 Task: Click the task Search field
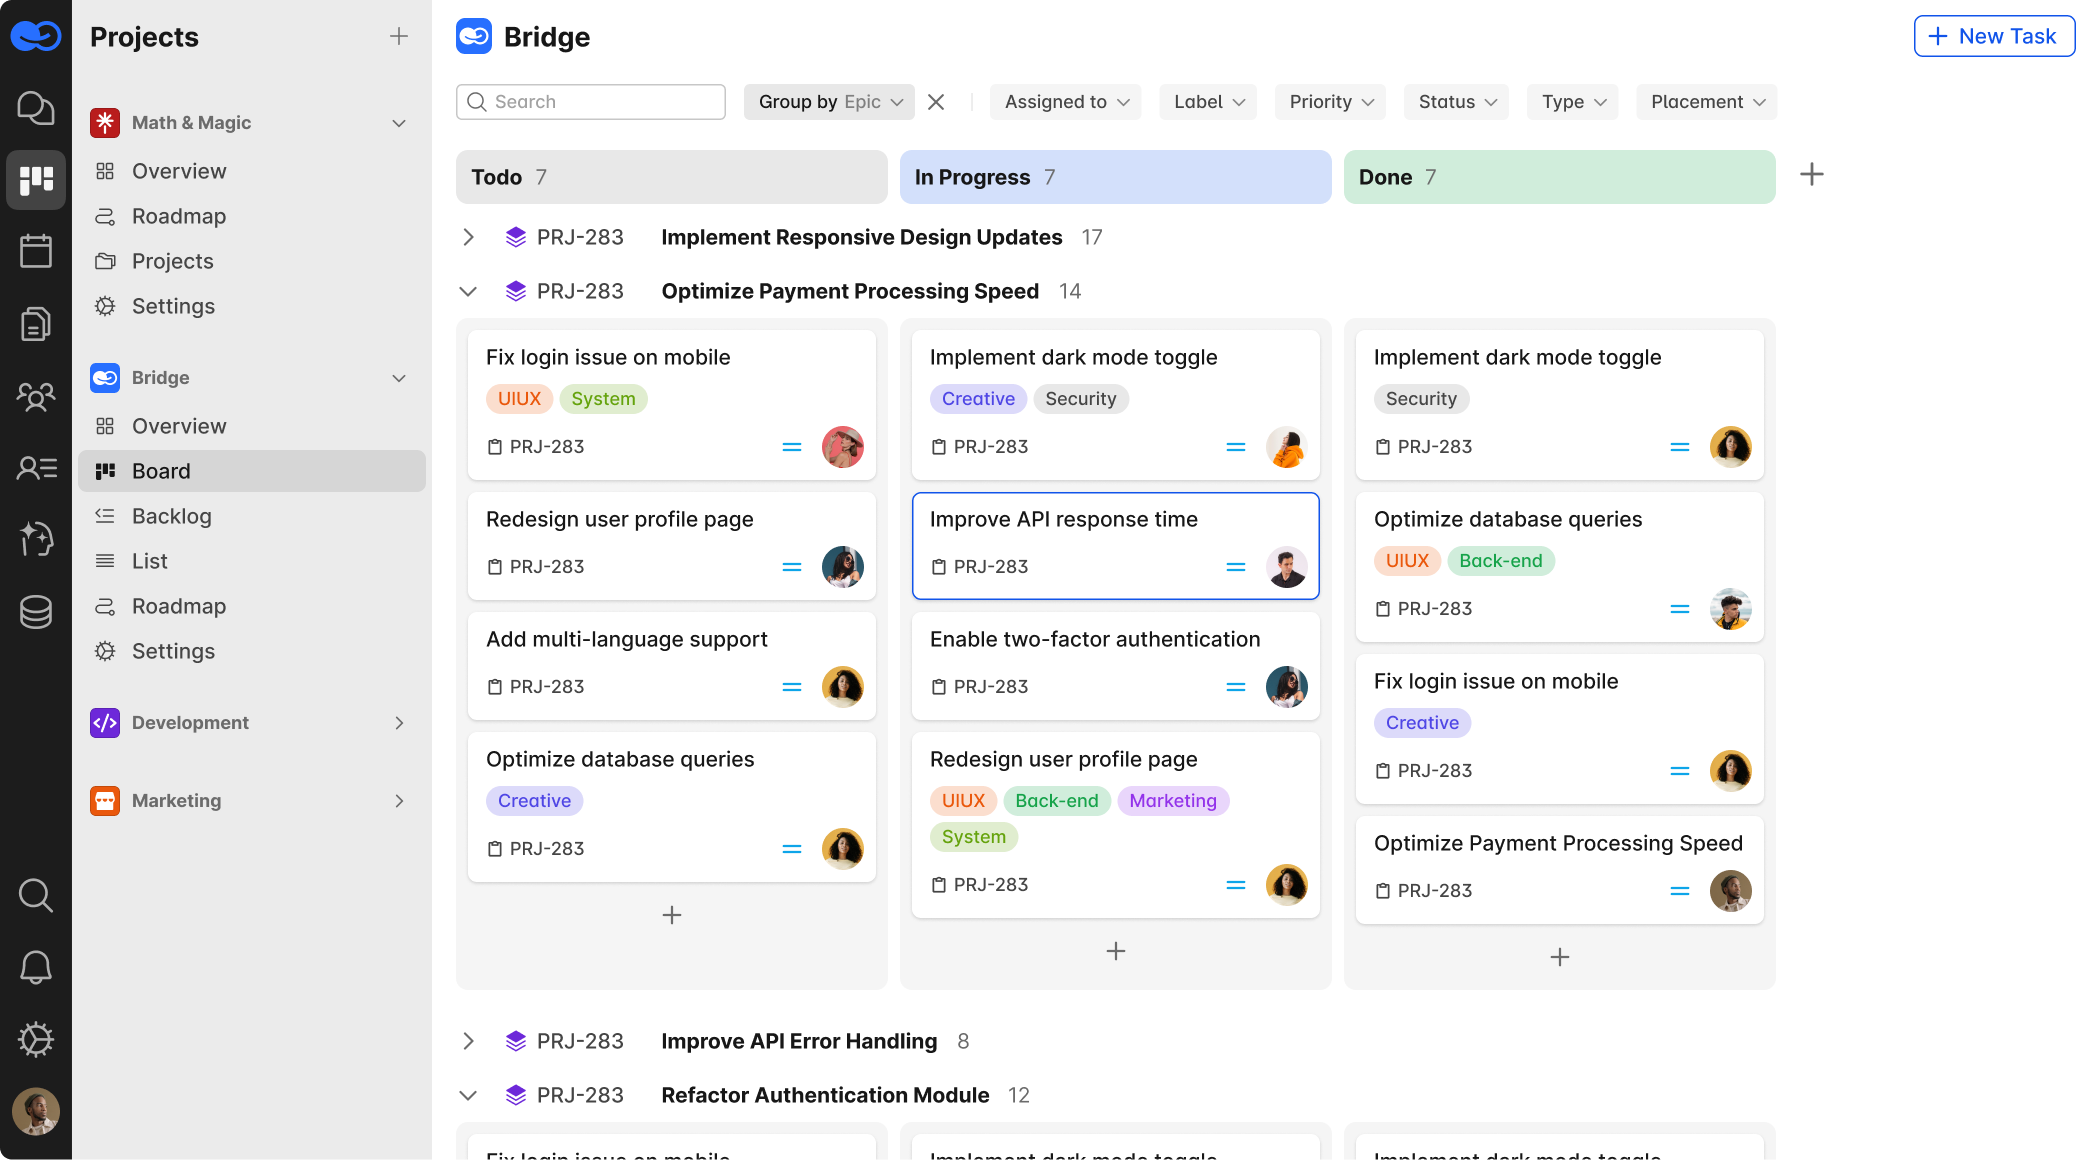(591, 102)
